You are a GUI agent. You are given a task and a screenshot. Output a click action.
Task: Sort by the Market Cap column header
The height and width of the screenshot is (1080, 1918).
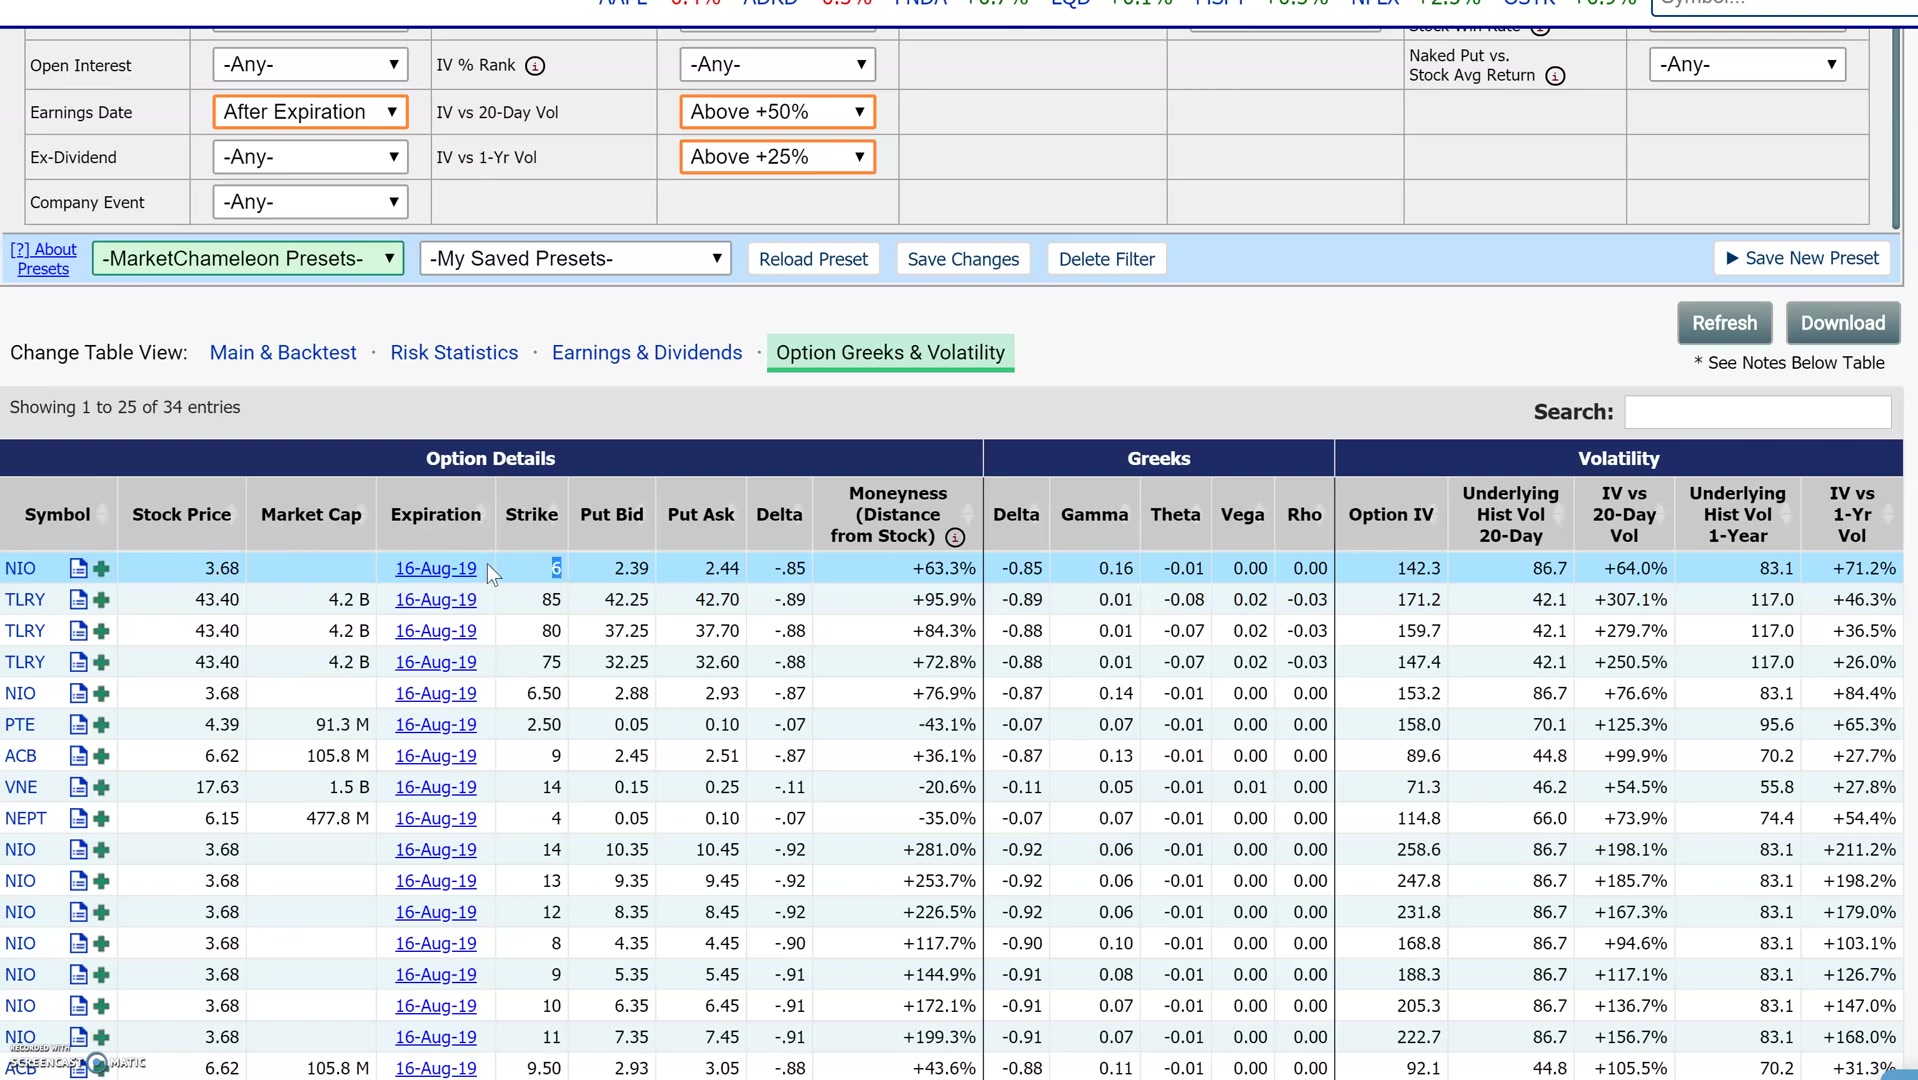[311, 515]
